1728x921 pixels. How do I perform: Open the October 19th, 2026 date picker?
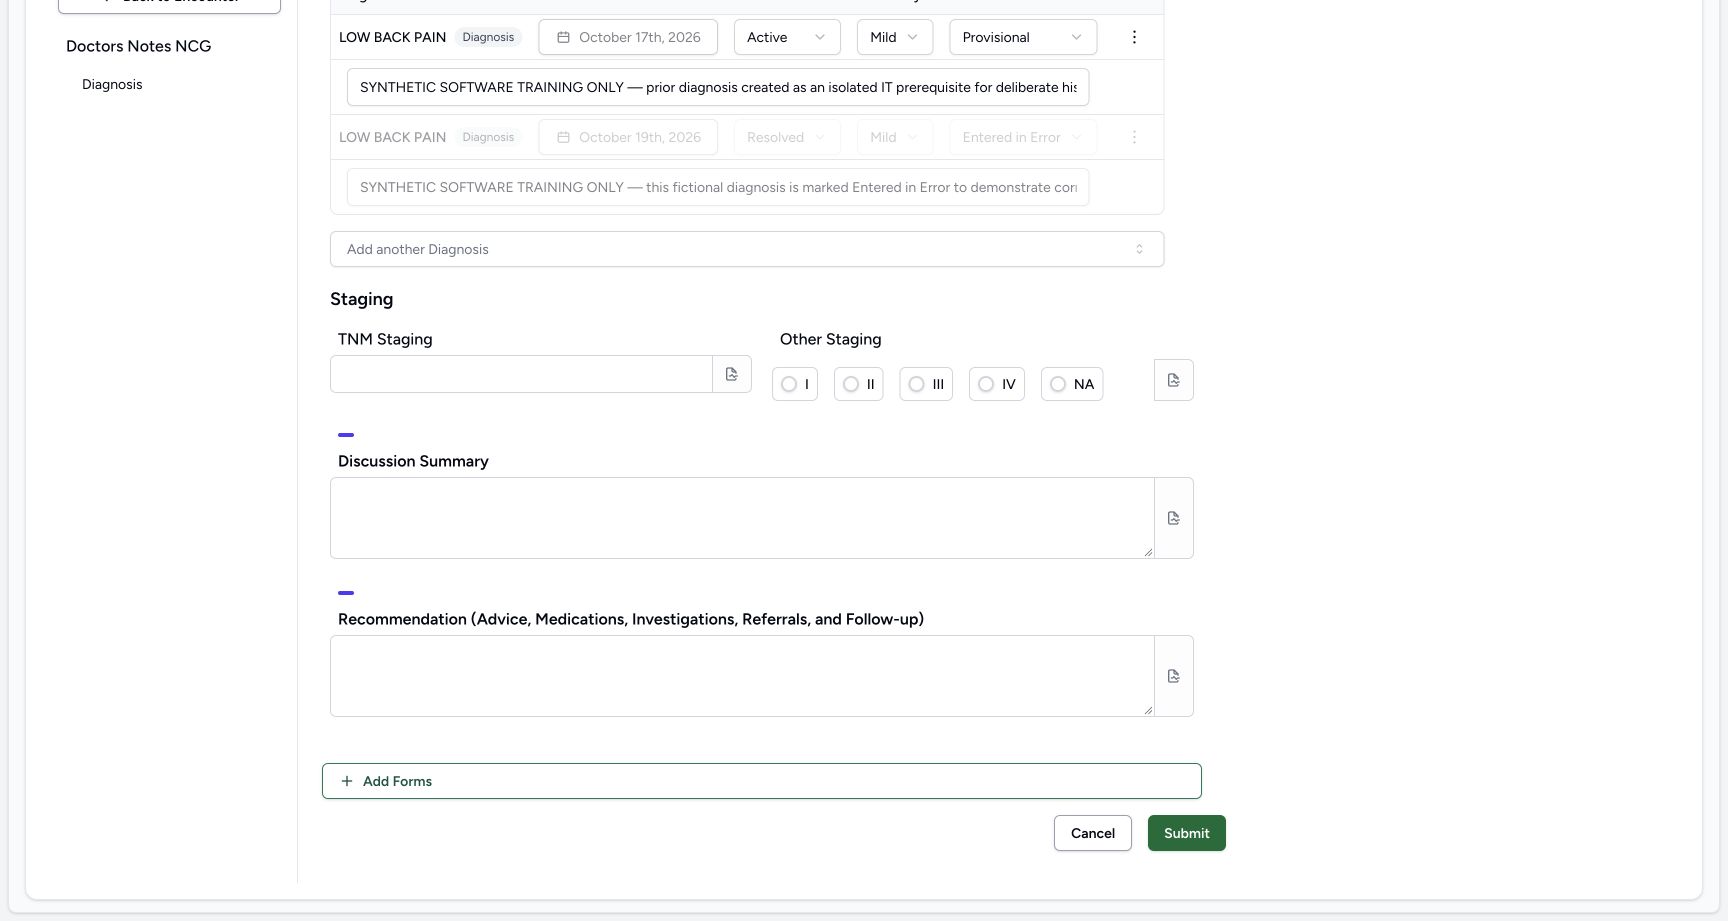click(628, 137)
